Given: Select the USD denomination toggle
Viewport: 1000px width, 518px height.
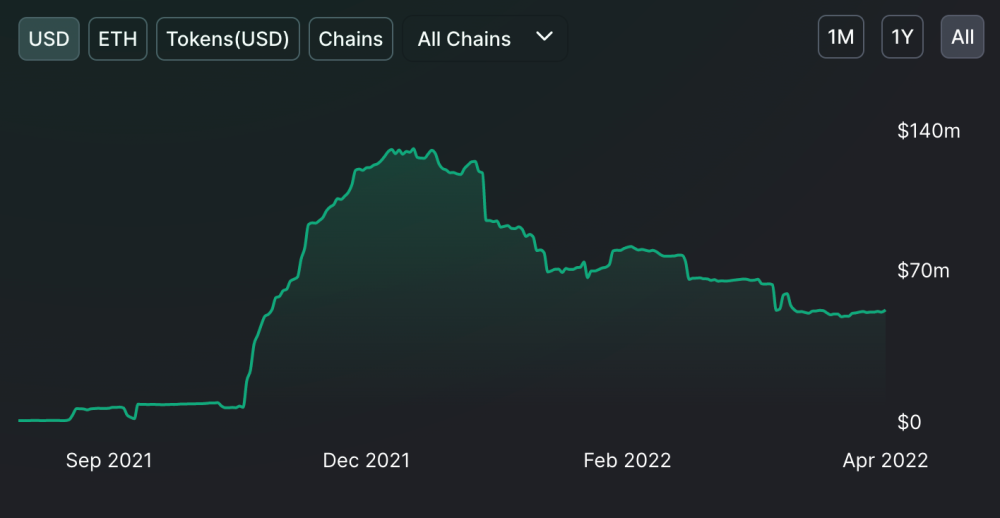Looking at the screenshot, I should click(49, 39).
